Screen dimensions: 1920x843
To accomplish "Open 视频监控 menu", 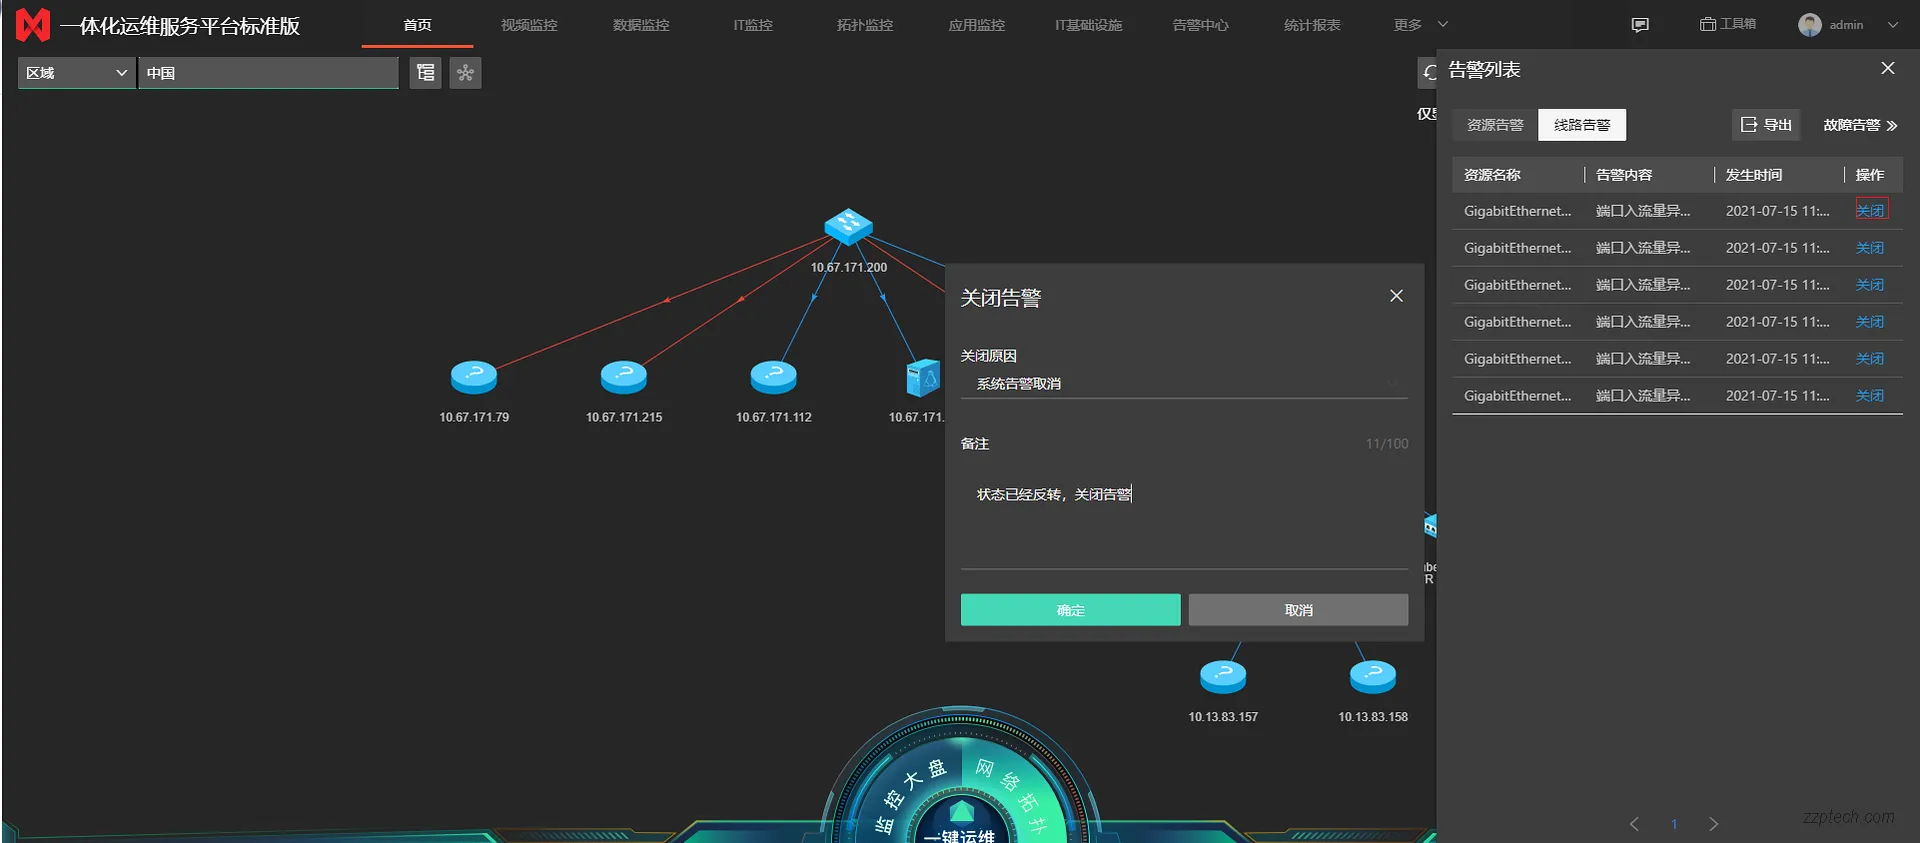I will [529, 25].
